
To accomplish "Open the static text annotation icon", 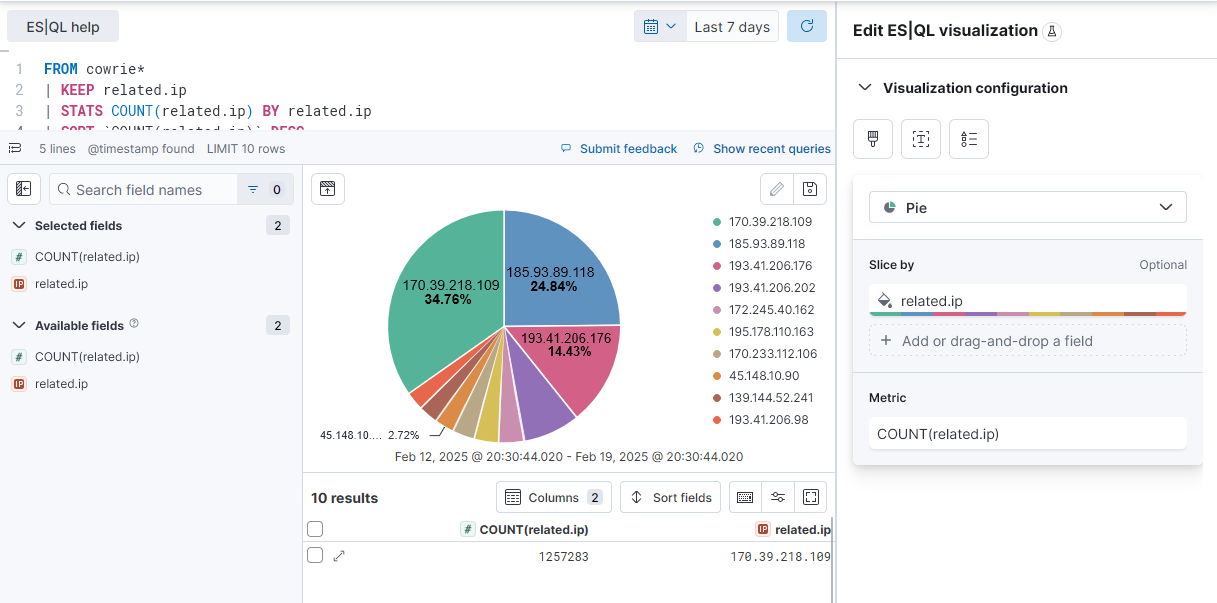I will point(920,138).
